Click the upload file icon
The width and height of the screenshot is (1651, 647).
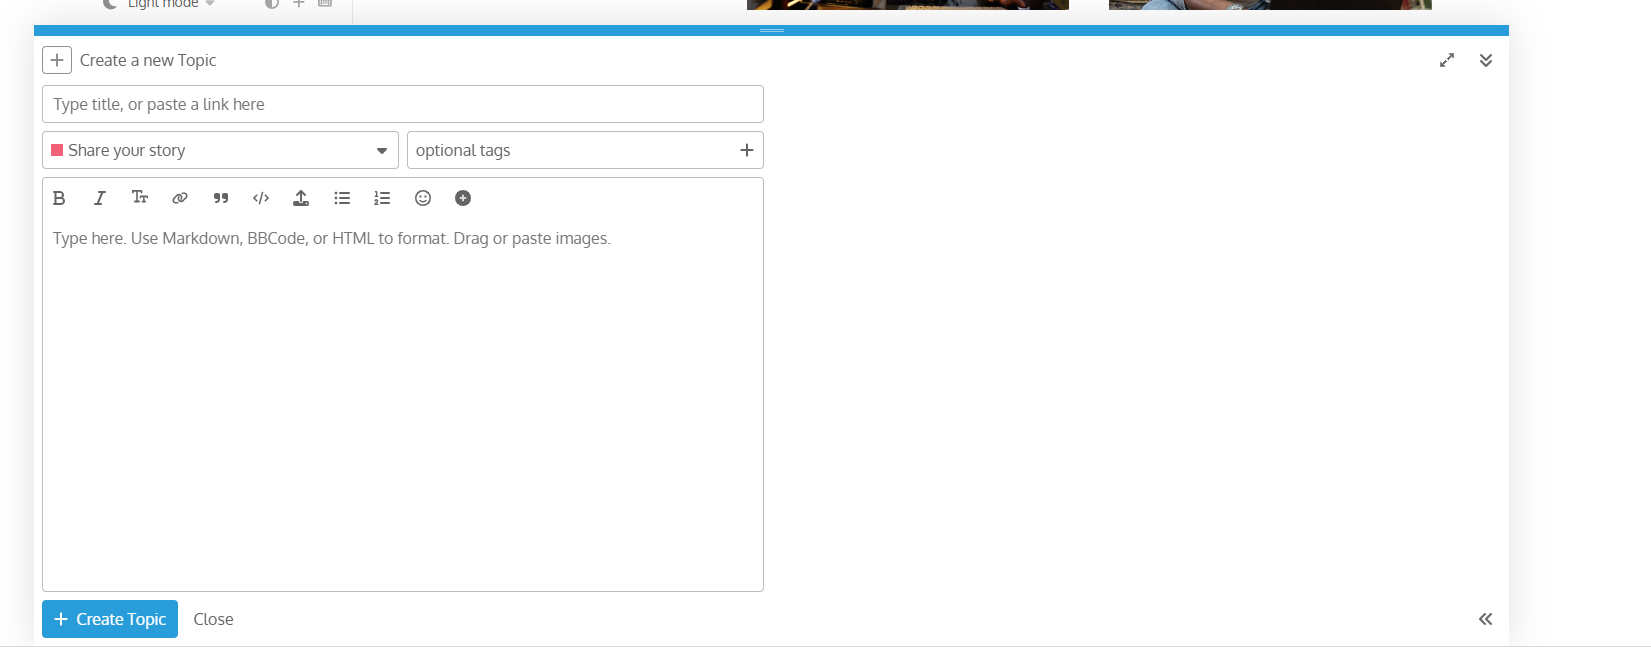pyautogui.click(x=301, y=198)
